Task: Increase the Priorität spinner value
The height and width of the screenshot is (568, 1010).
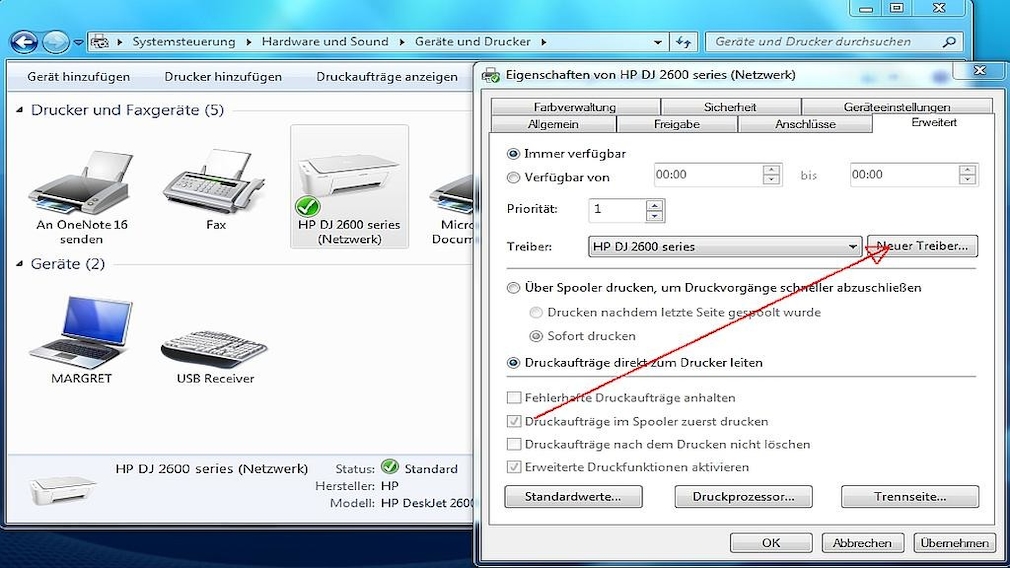Action: [x=655, y=205]
